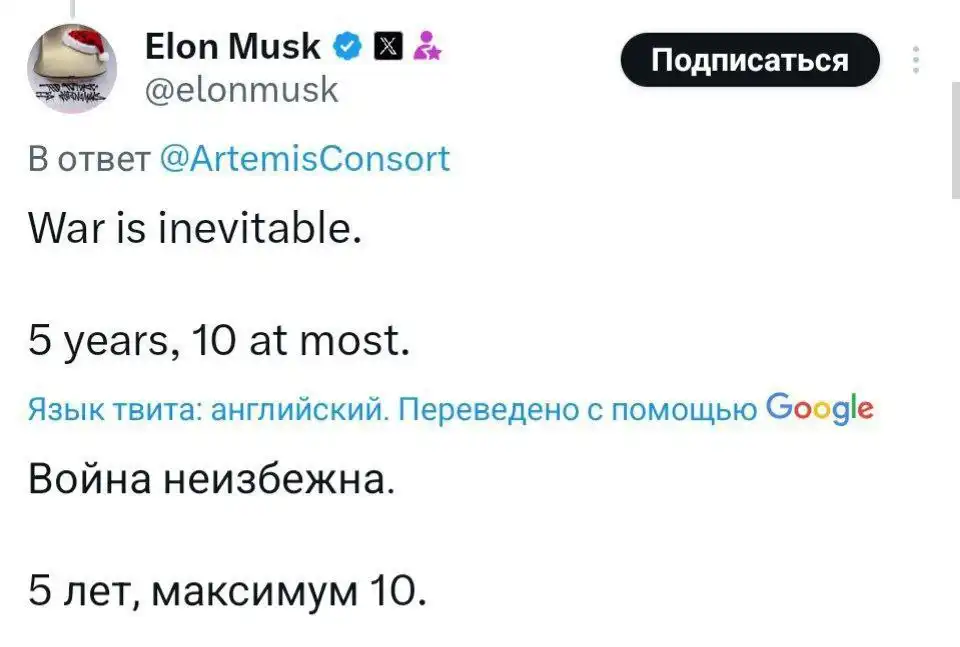Select the tweet text 'War is inevitable.'
This screenshot has height=647, width=960.
tap(197, 229)
